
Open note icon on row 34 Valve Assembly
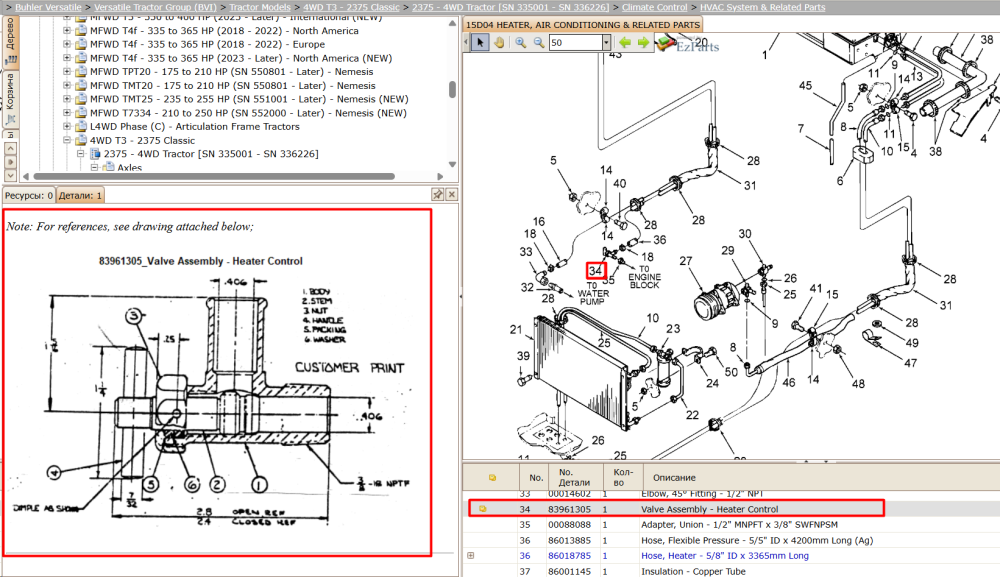[x=483, y=509]
